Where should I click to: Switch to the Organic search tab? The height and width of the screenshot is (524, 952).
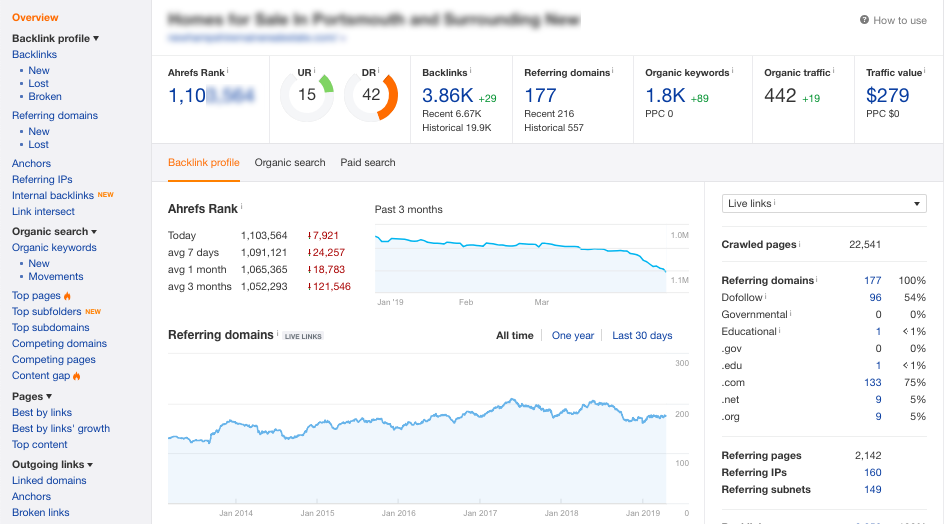point(290,163)
